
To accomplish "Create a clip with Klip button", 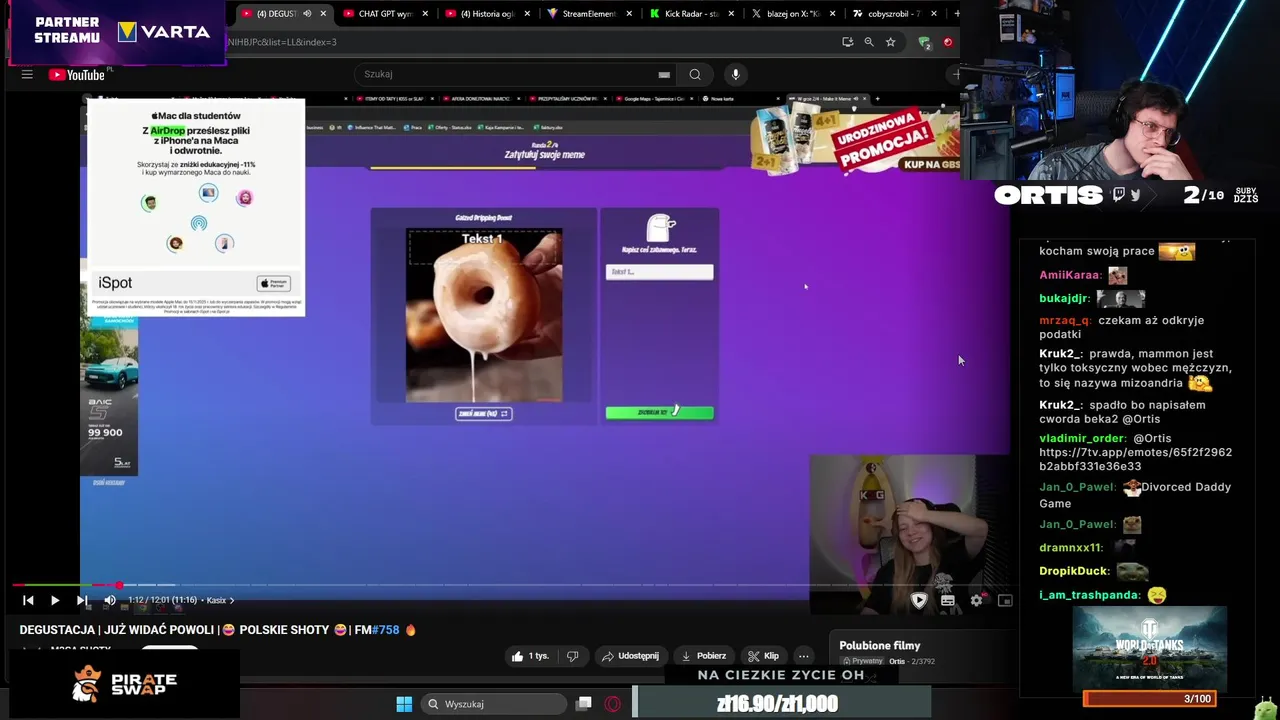I will 763,656.
